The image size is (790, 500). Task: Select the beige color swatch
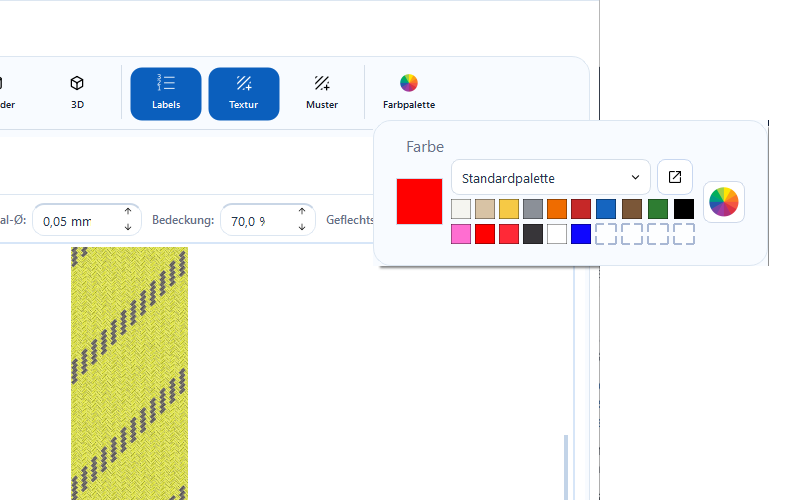485,209
